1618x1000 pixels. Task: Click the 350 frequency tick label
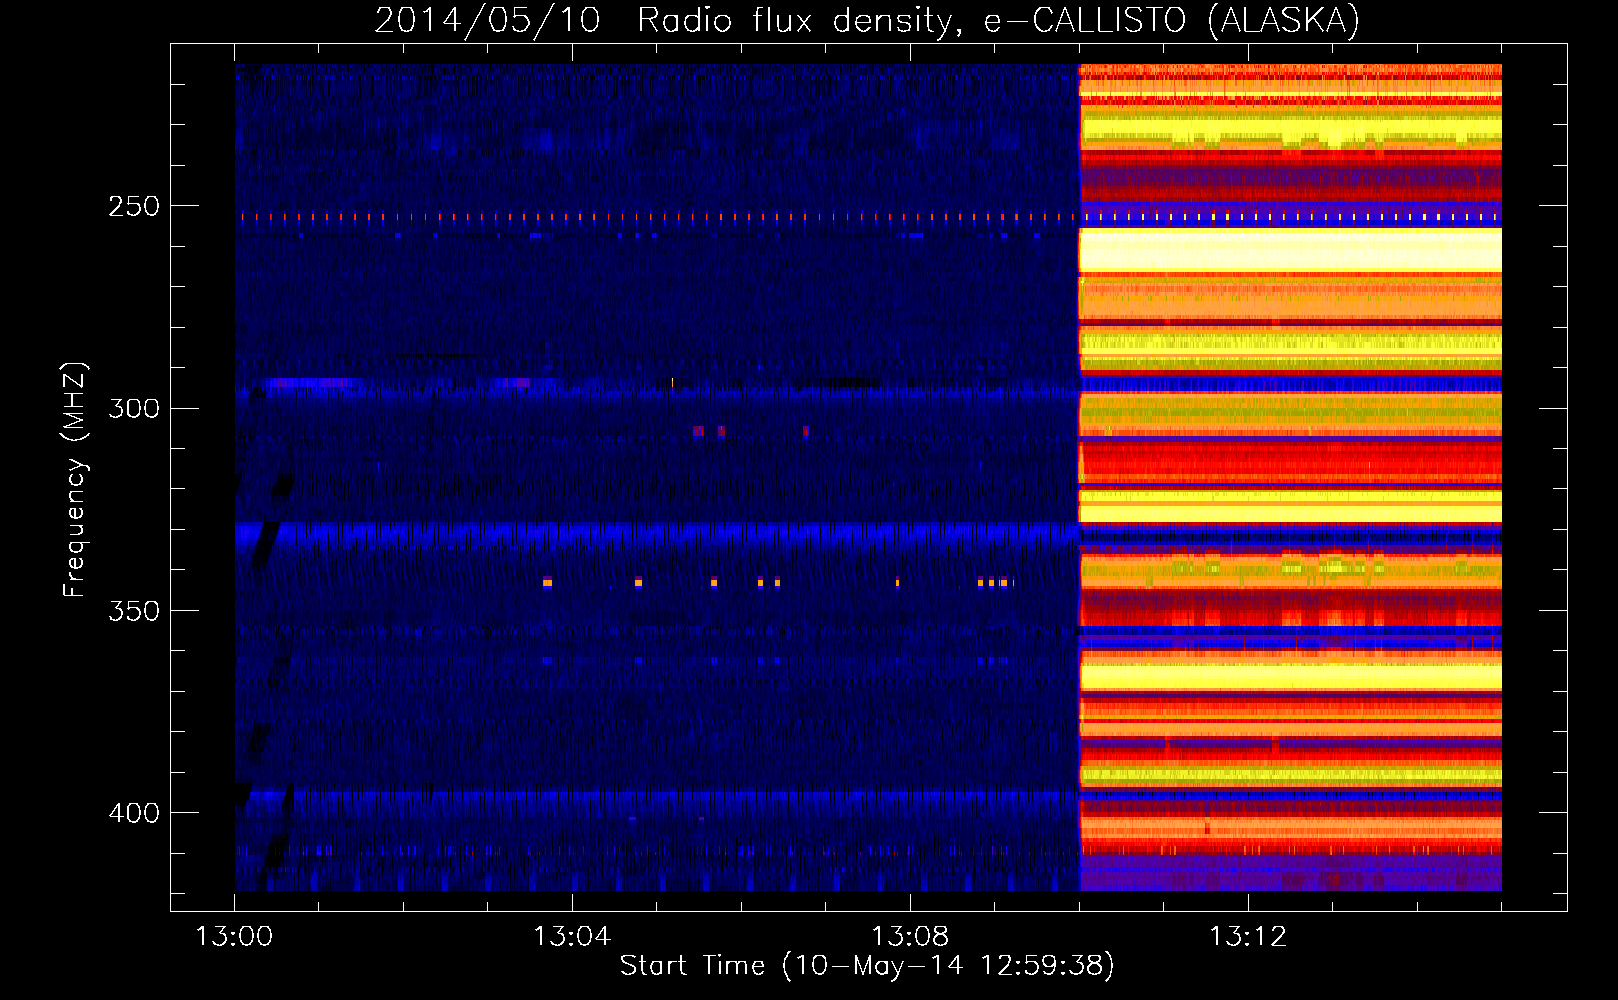pos(134,611)
